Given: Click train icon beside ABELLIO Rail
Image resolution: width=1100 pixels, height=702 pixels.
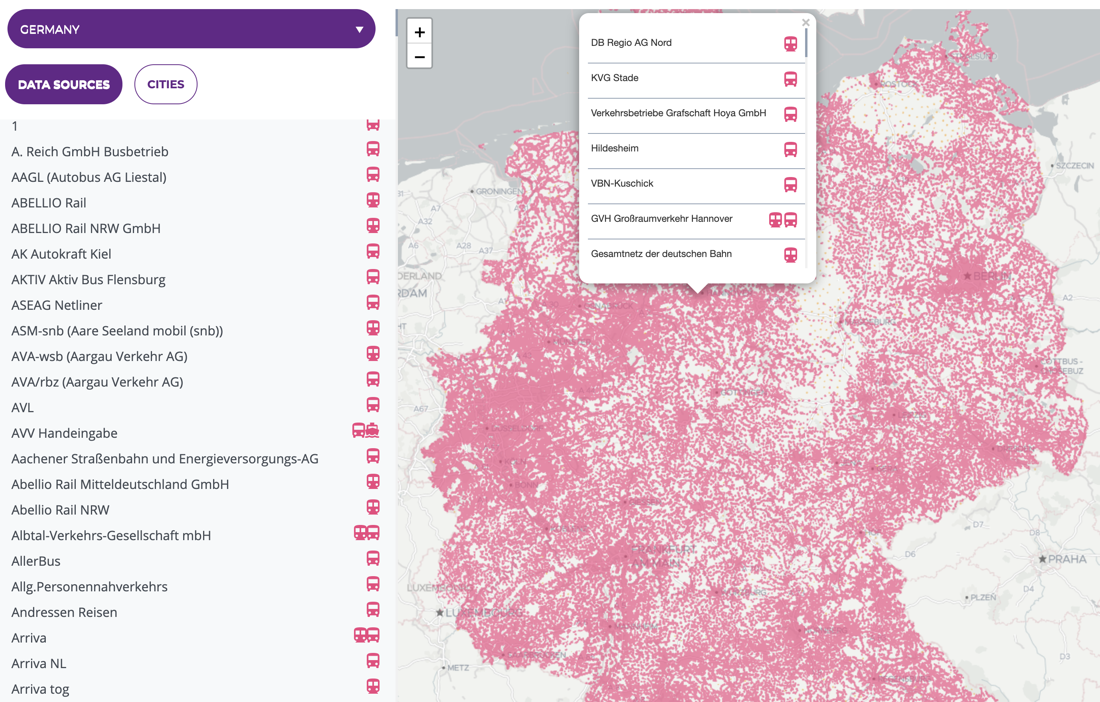Looking at the screenshot, I should 373,200.
